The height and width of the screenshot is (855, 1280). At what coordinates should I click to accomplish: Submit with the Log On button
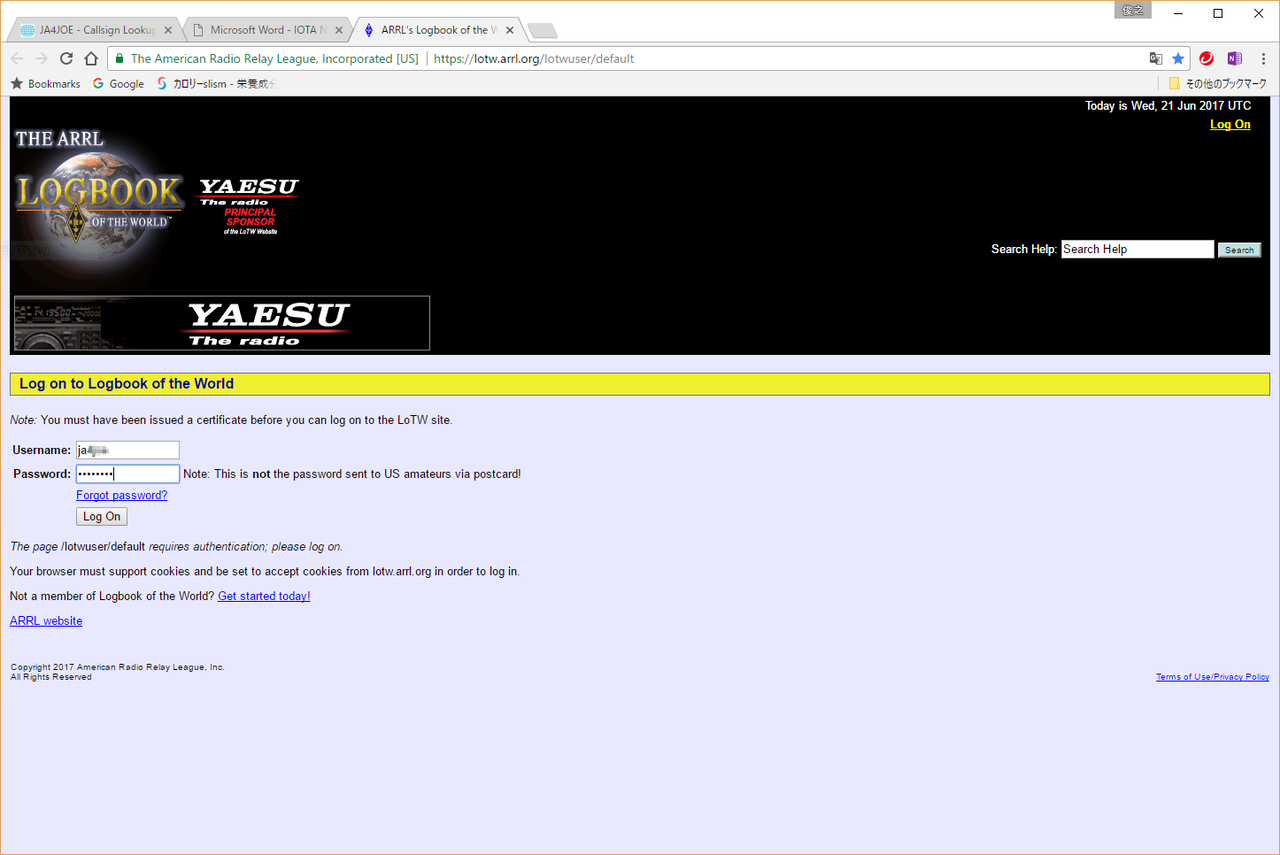[x=102, y=517]
